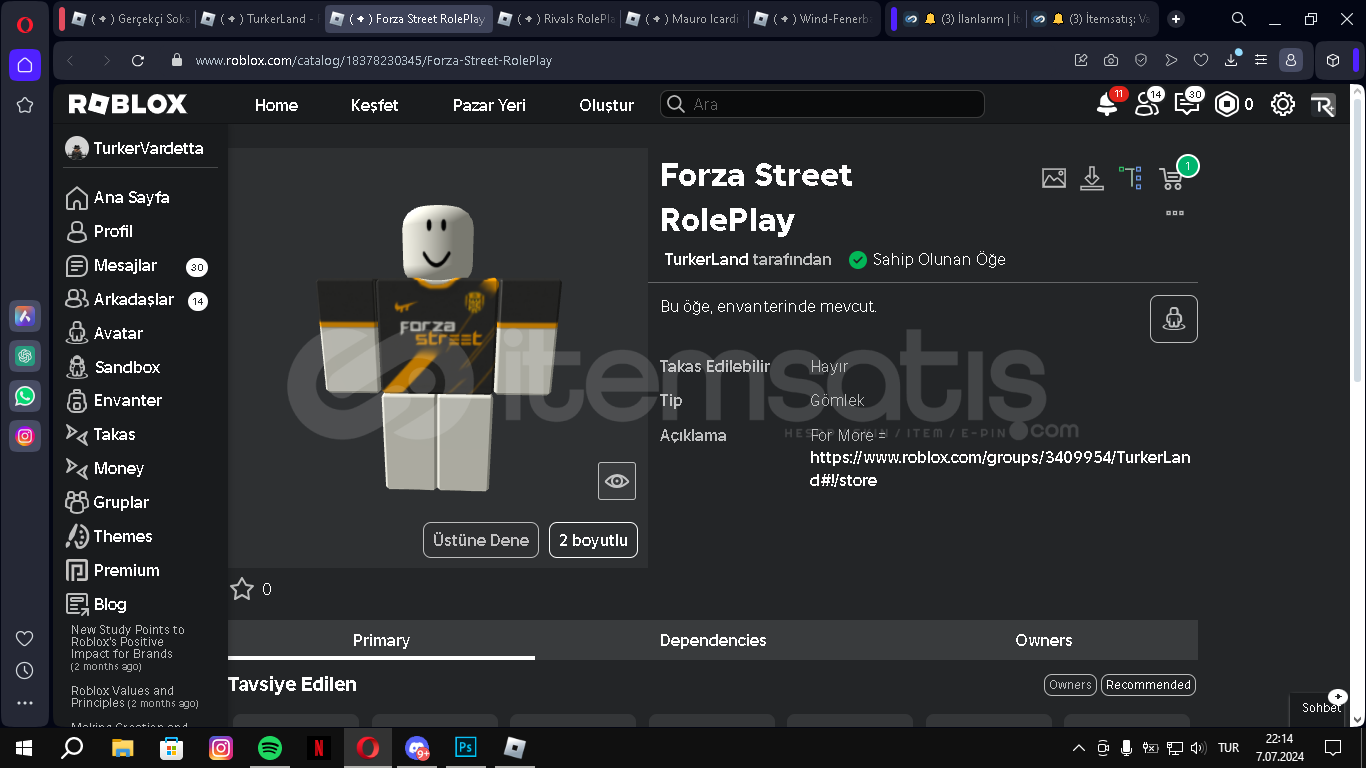Open the Opera start page home icon
This screenshot has width=1366, height=768.
pyautogui.click(x=25, y=65)
